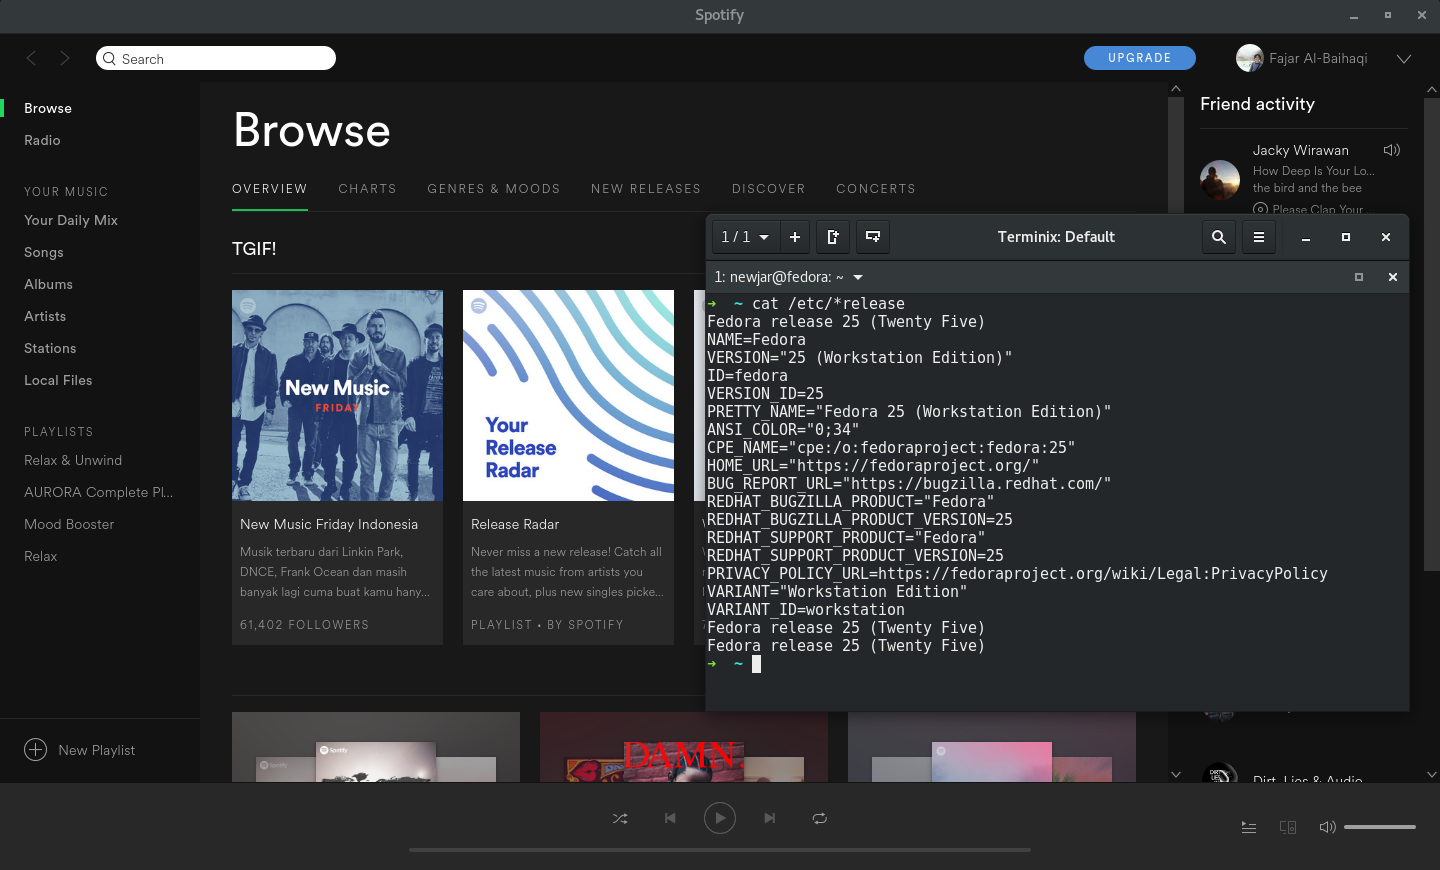Seek on the song progress bar
Image resolution: width=1440 pixels, height=870 pixels.
coord(720,850)
